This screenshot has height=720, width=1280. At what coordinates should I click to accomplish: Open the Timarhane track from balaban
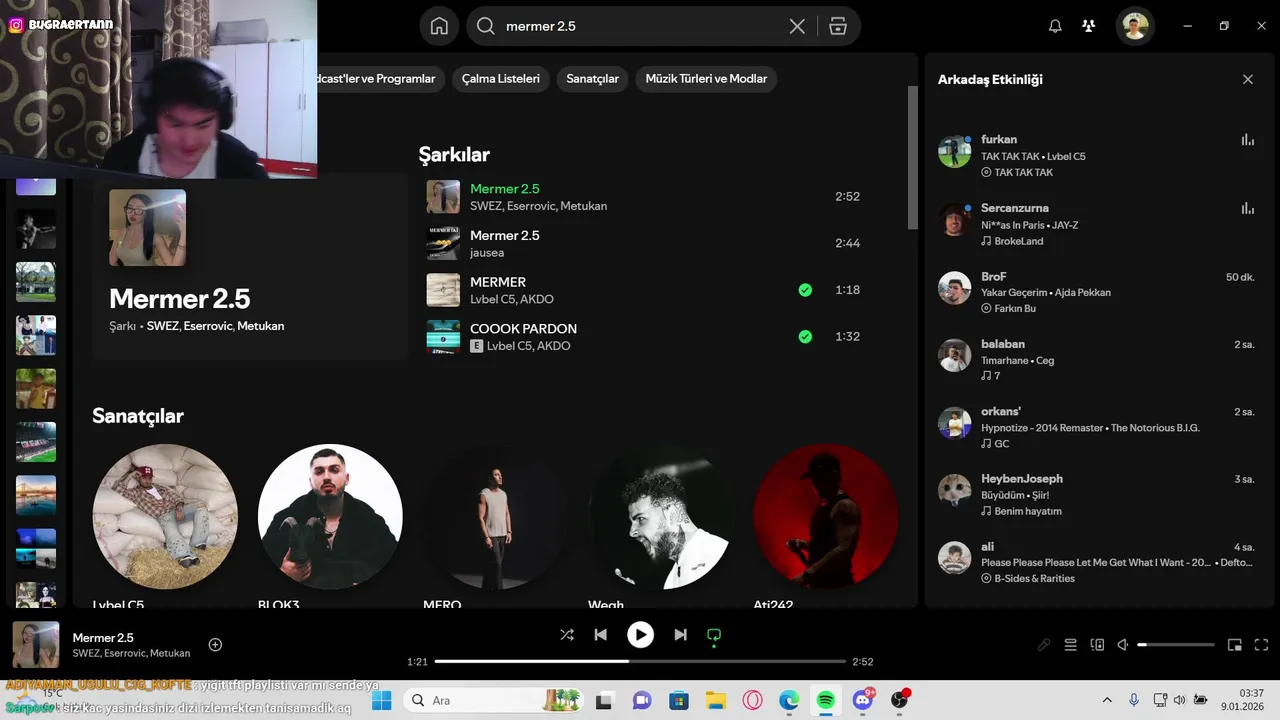pos(1002,360)
